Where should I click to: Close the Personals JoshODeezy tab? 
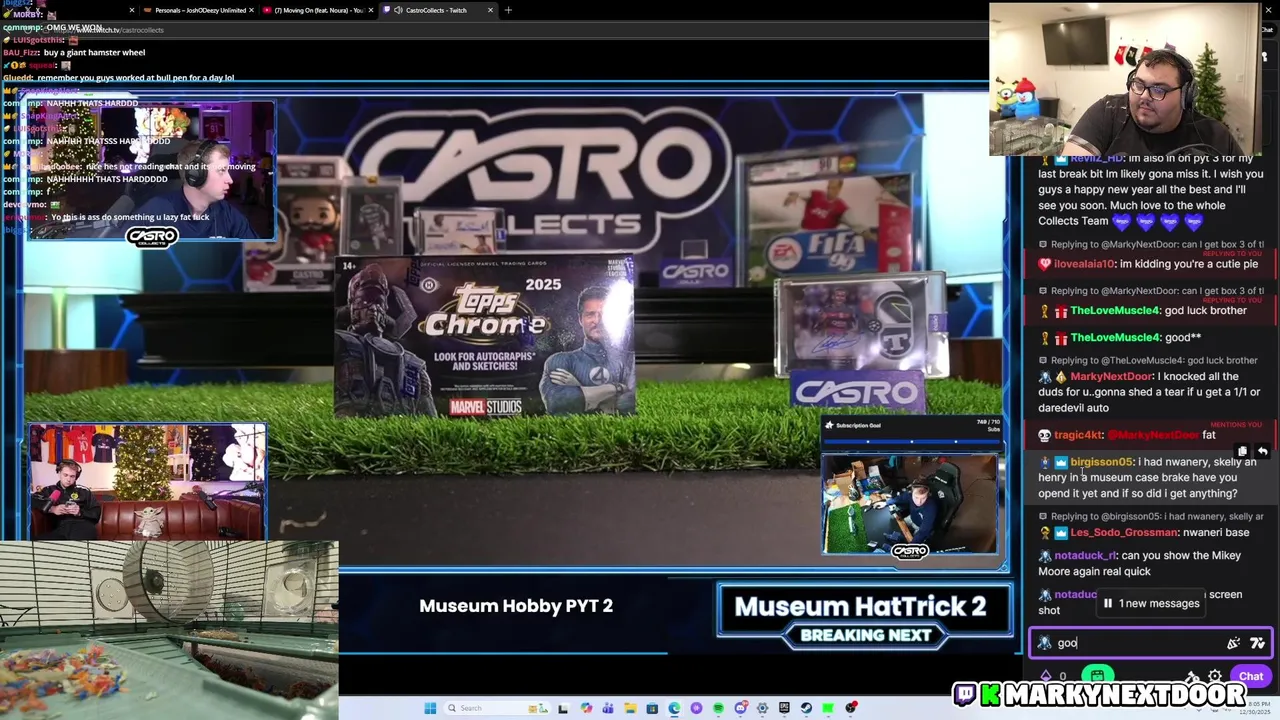(x=251, y=10)
